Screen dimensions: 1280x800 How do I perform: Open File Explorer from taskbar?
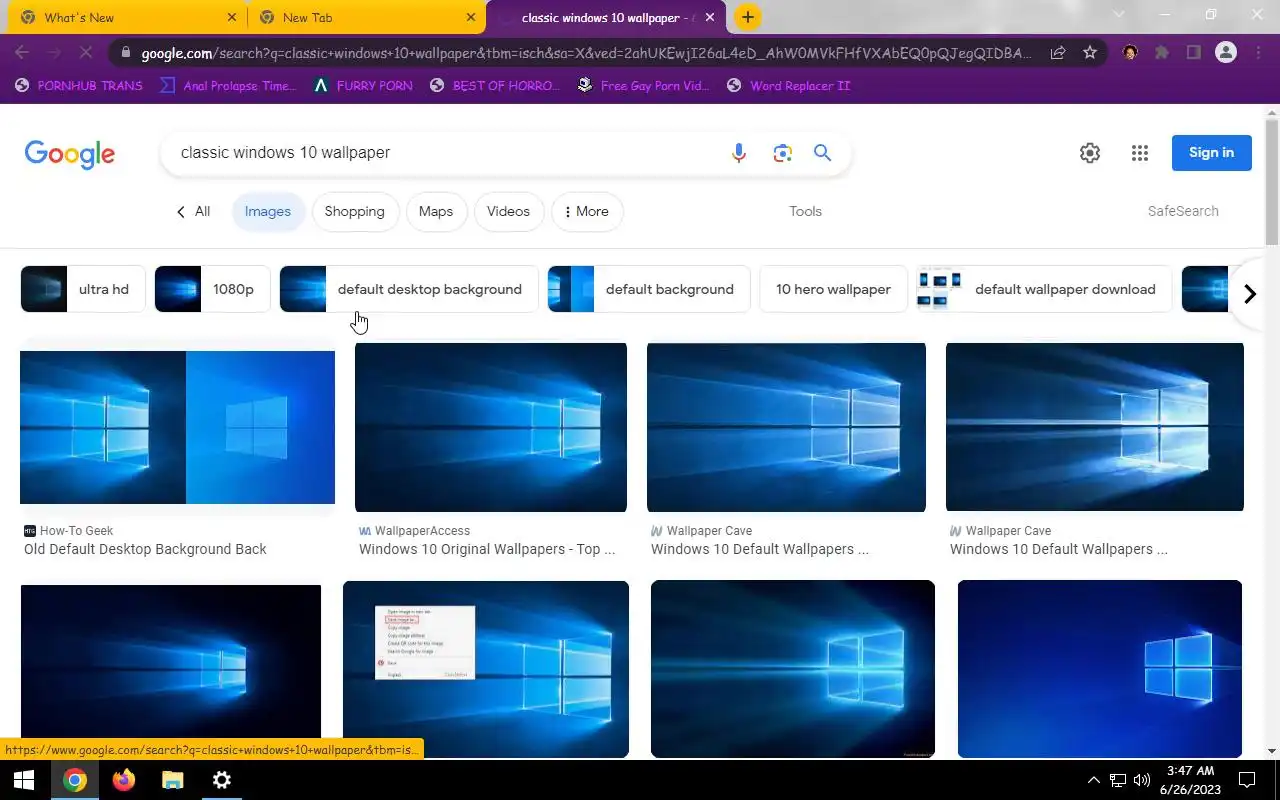point(173,780)
